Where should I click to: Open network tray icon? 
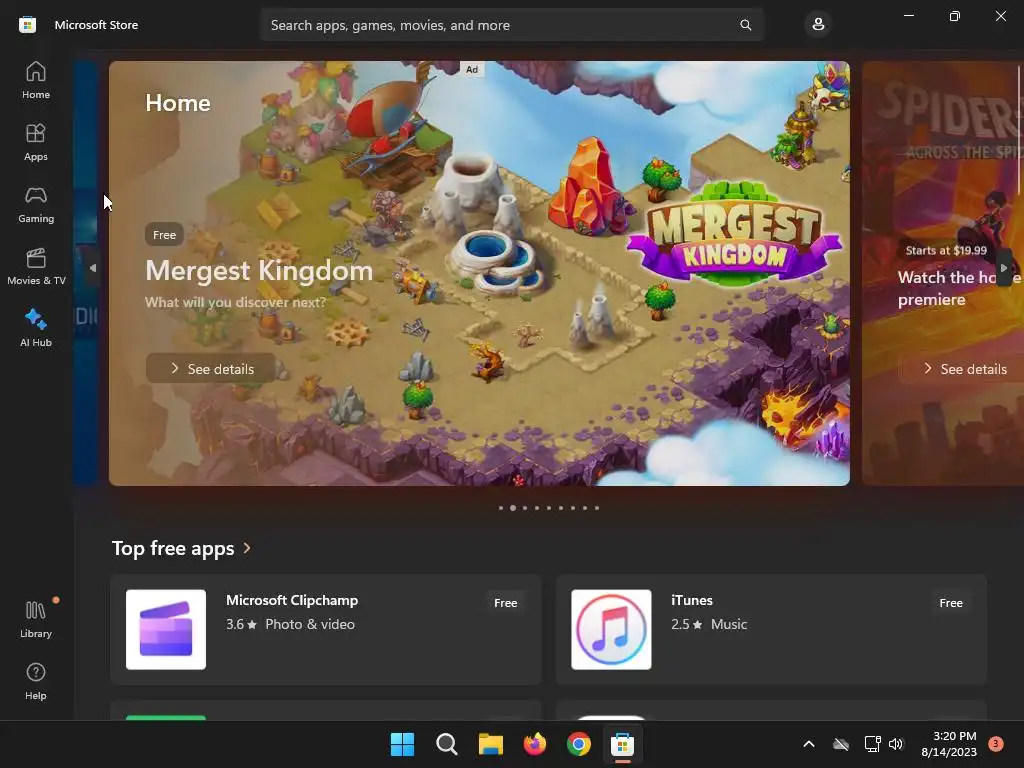pyautogui.click(x=872, y=744)
